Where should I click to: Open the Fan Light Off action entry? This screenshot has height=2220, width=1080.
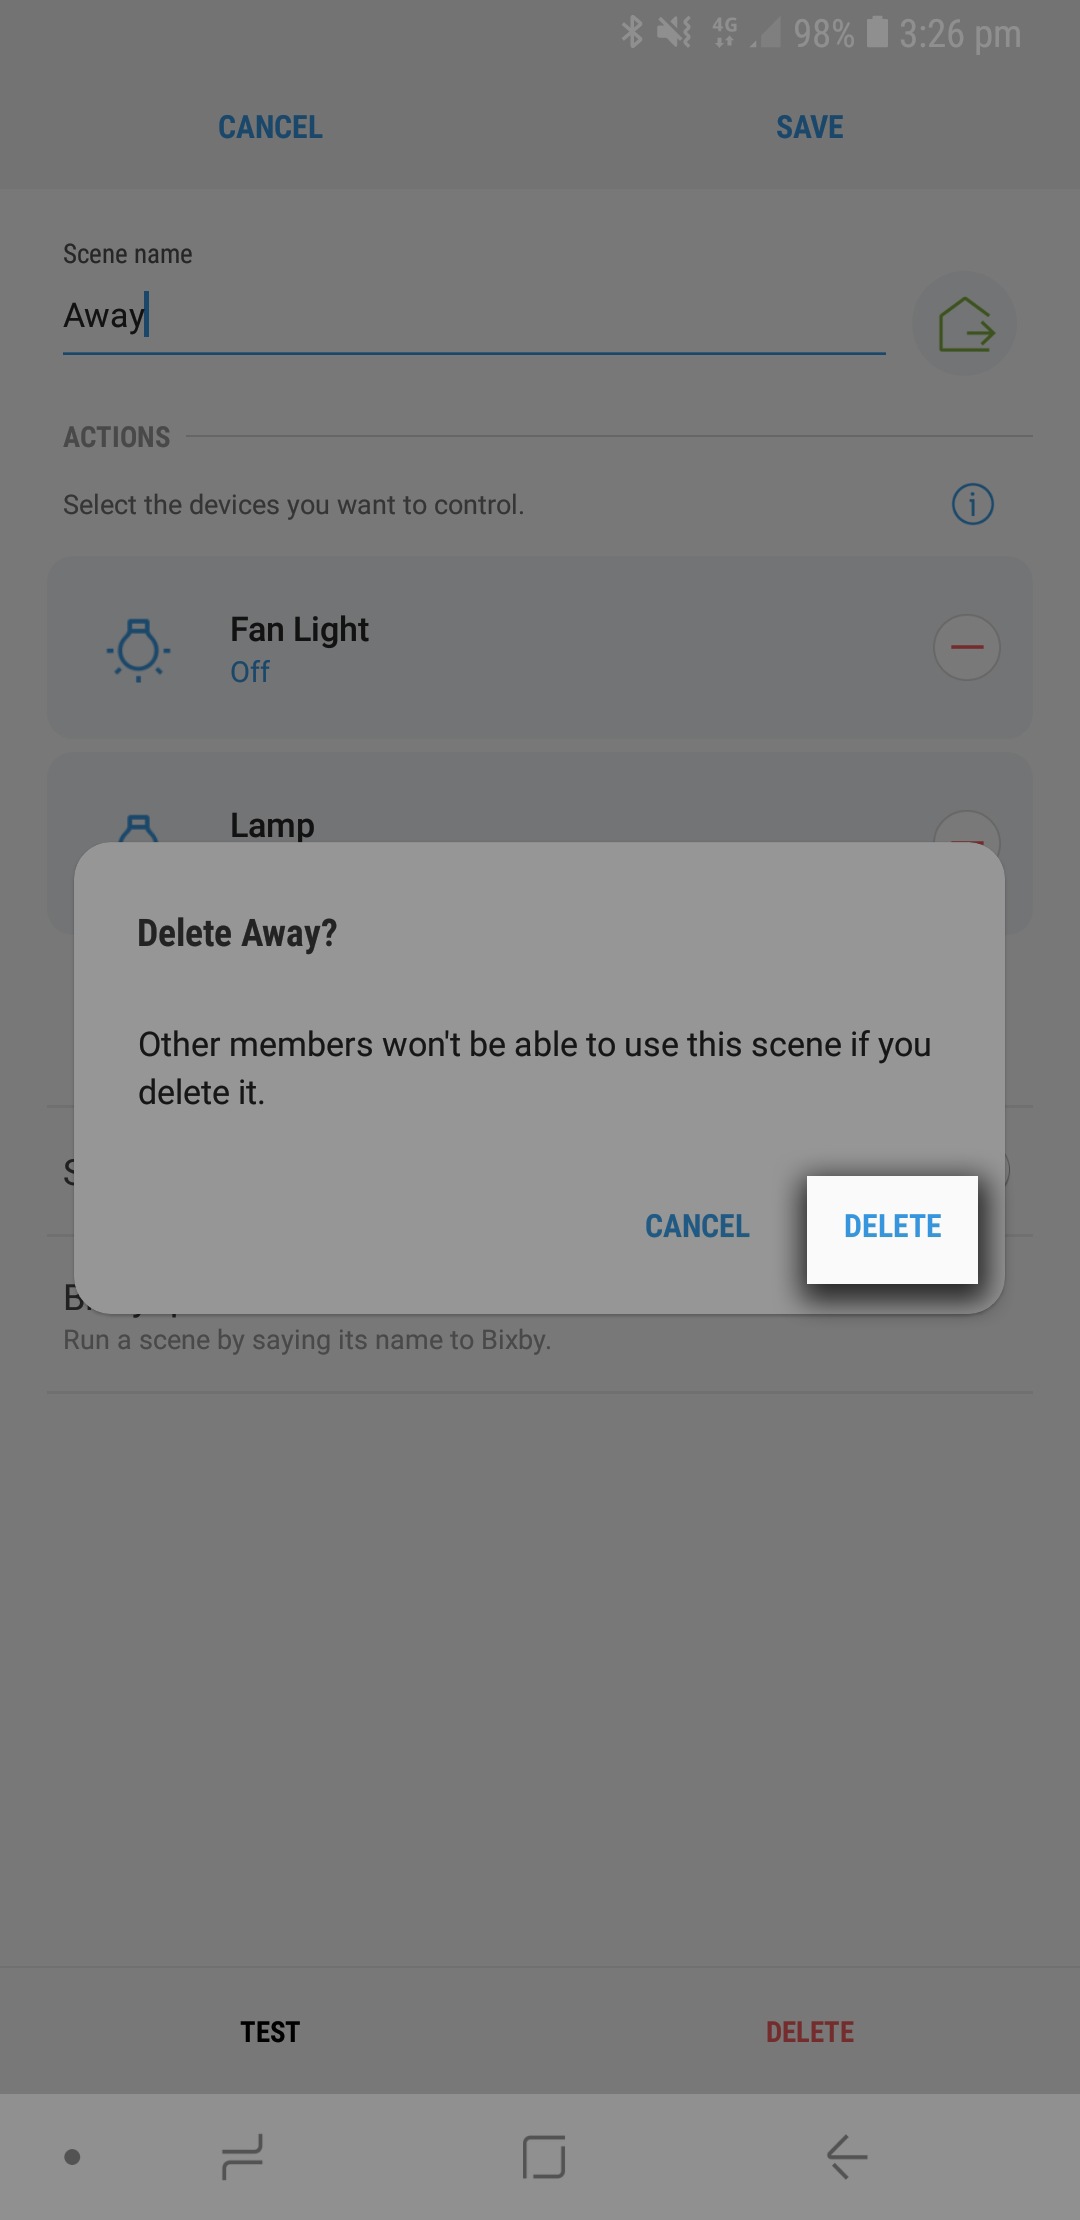[540, 648]
